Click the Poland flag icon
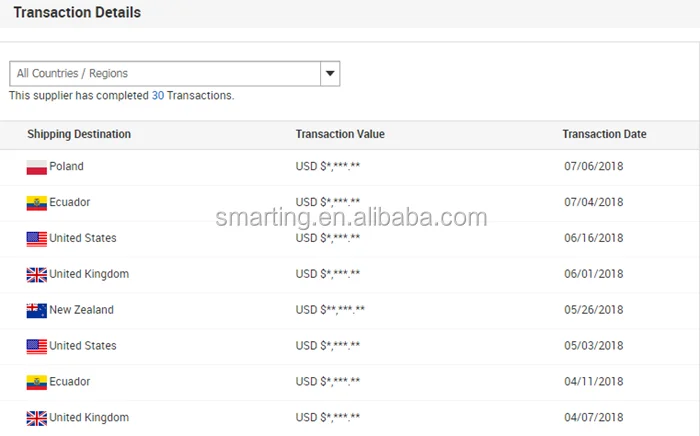The image size is (700, 436). [37, 167]
